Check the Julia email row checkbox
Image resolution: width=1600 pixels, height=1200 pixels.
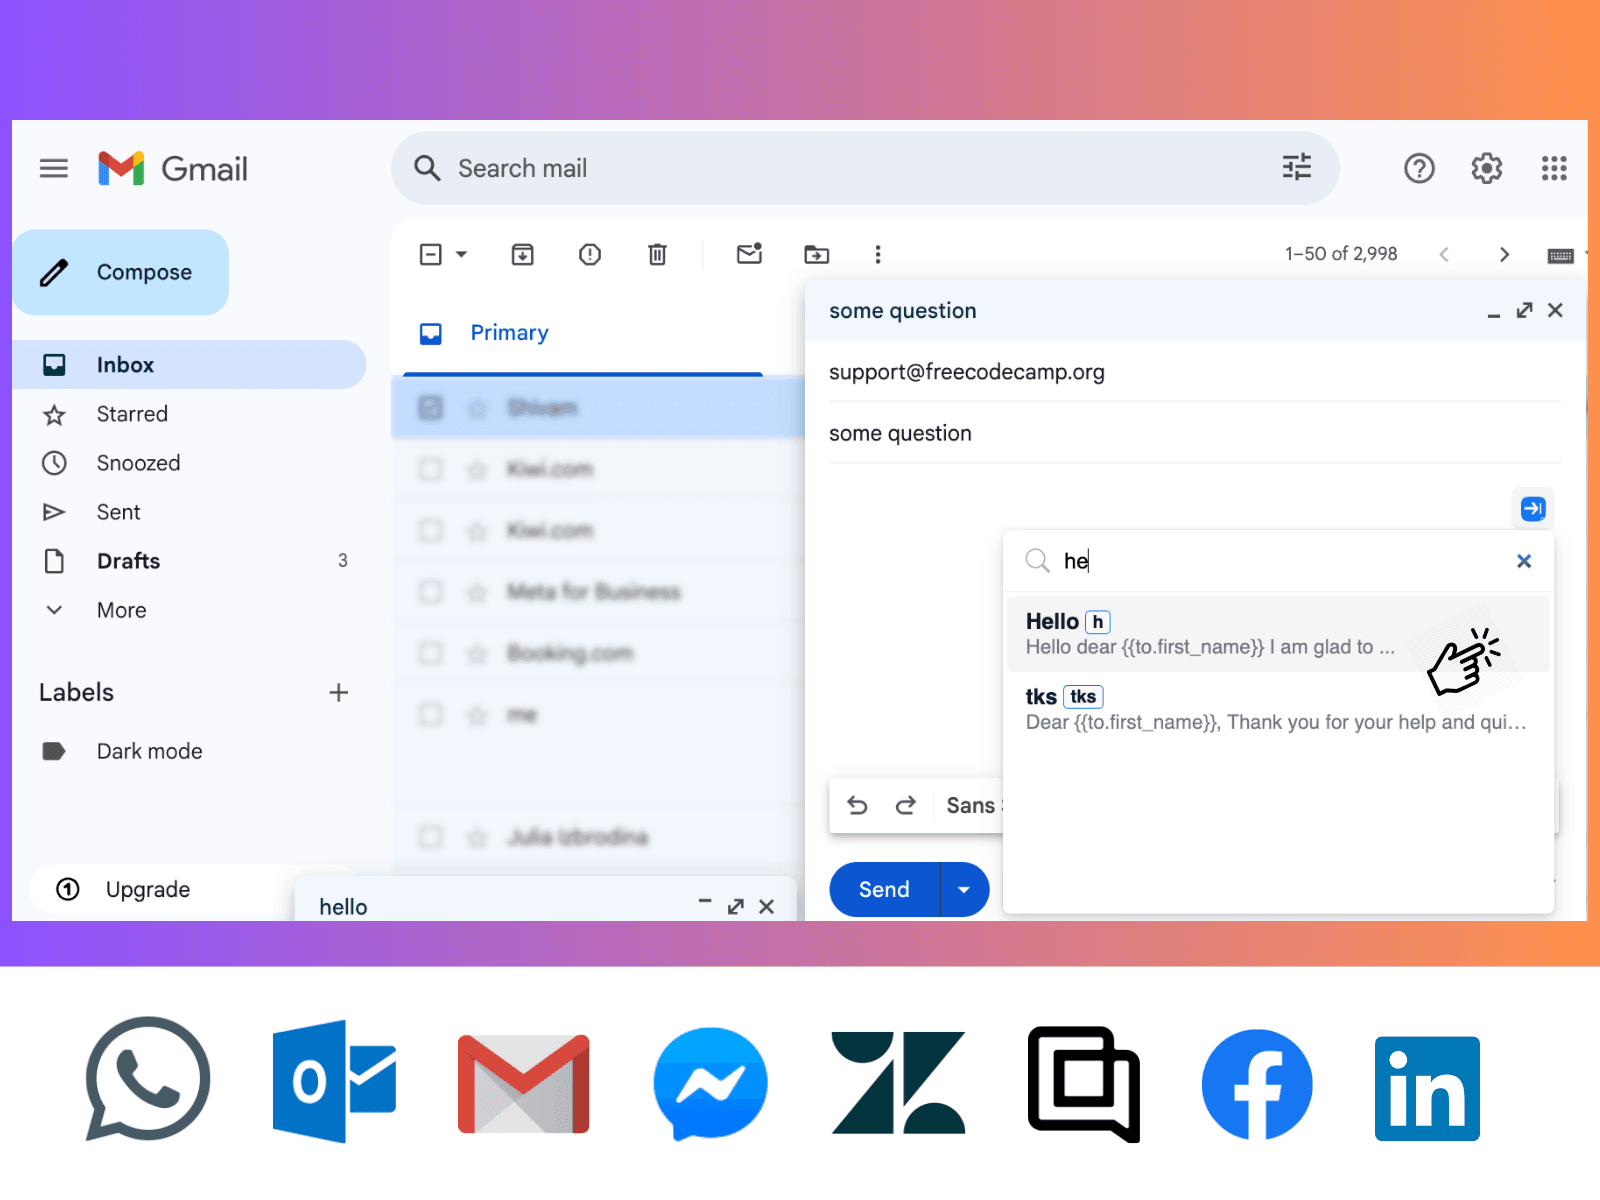click(431, 837)
